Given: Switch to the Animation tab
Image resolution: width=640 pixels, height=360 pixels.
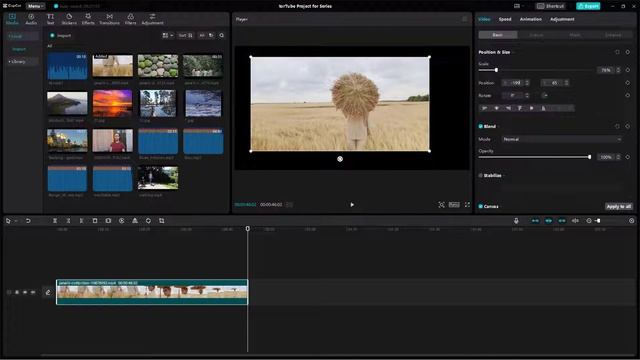Looking at the screenshot, I should click(x=531, y=19).
